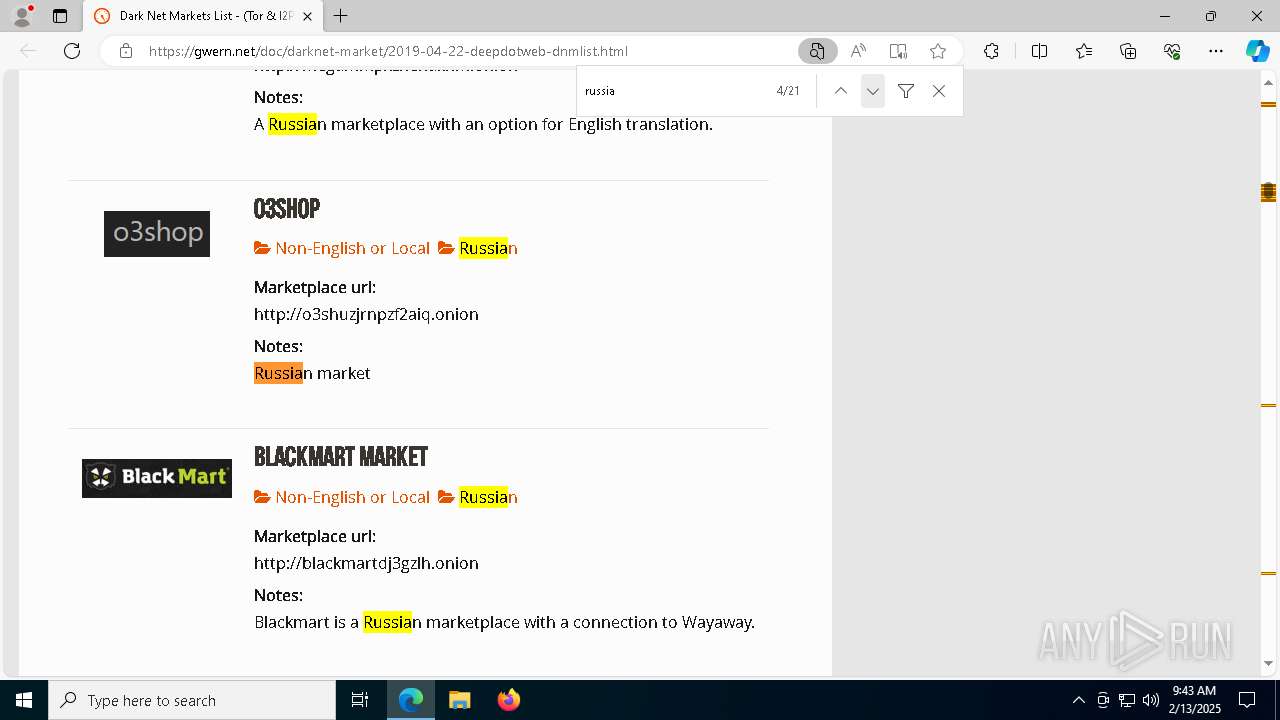Open Browser essentials
1280x720 pixels.
coord(1172,51)
